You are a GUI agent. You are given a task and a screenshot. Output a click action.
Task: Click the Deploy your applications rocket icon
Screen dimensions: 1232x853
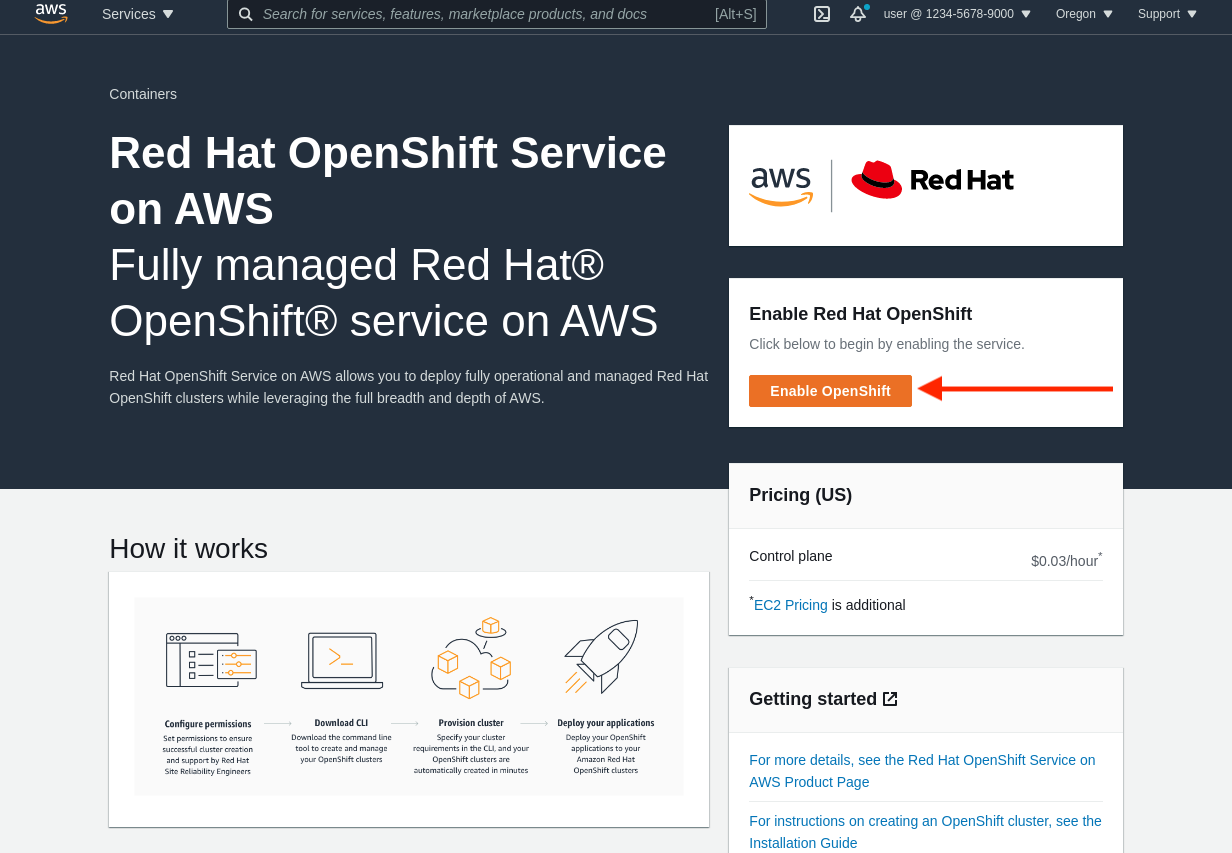coord(604,655)
